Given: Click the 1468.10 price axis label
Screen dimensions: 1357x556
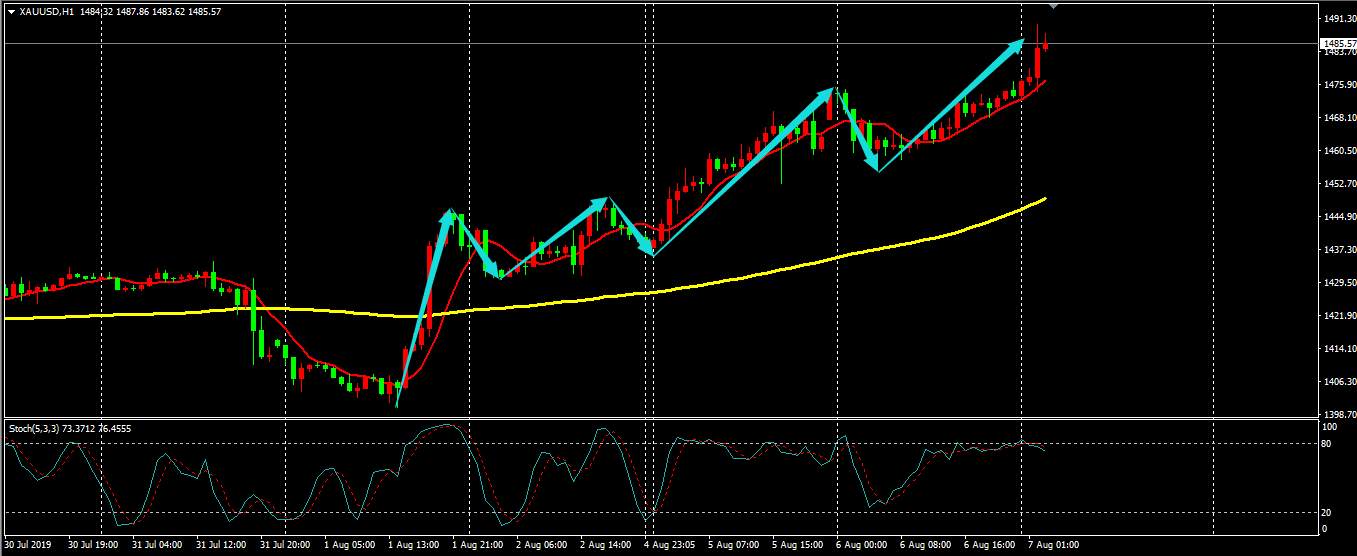Looking at the screenshot, I should point(1340,118).
